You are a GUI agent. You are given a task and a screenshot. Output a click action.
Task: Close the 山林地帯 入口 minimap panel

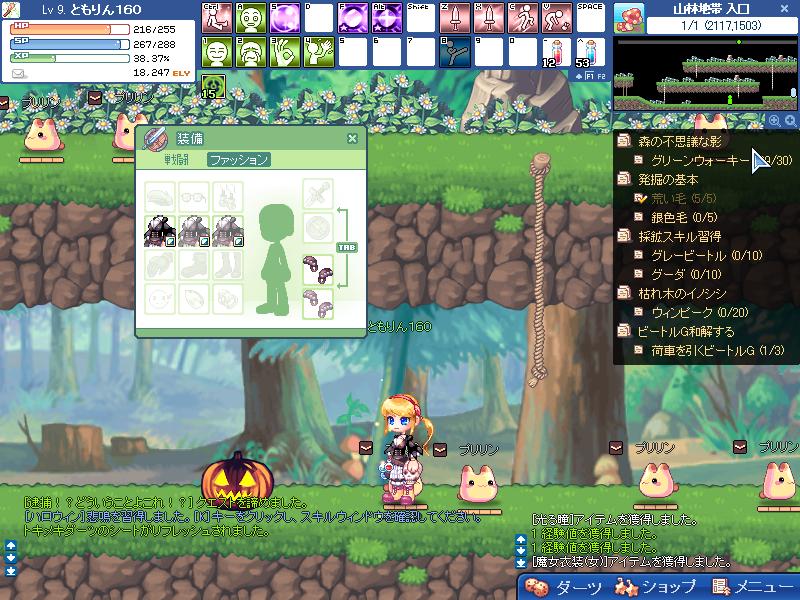click(785, 9)
